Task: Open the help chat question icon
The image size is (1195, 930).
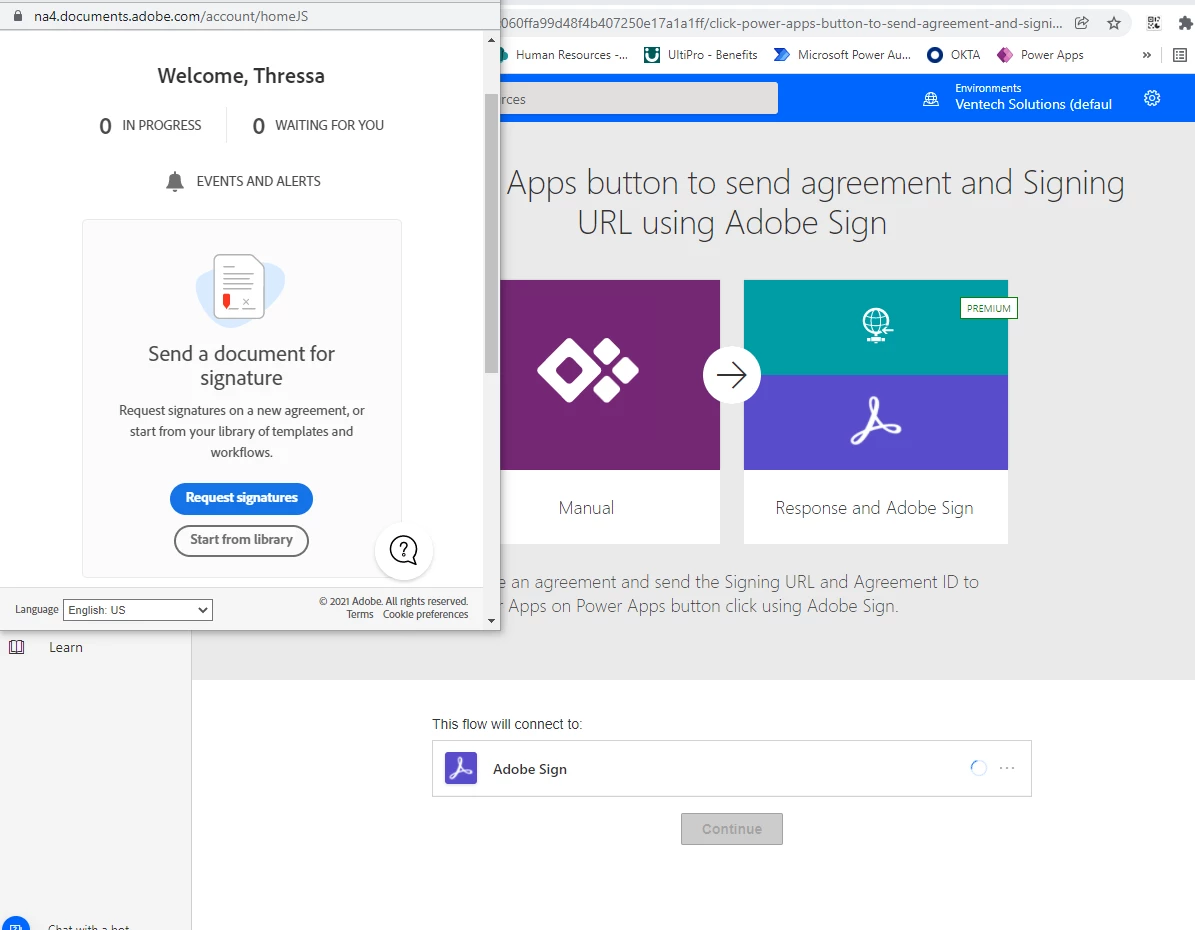Action: pos(404,550)
